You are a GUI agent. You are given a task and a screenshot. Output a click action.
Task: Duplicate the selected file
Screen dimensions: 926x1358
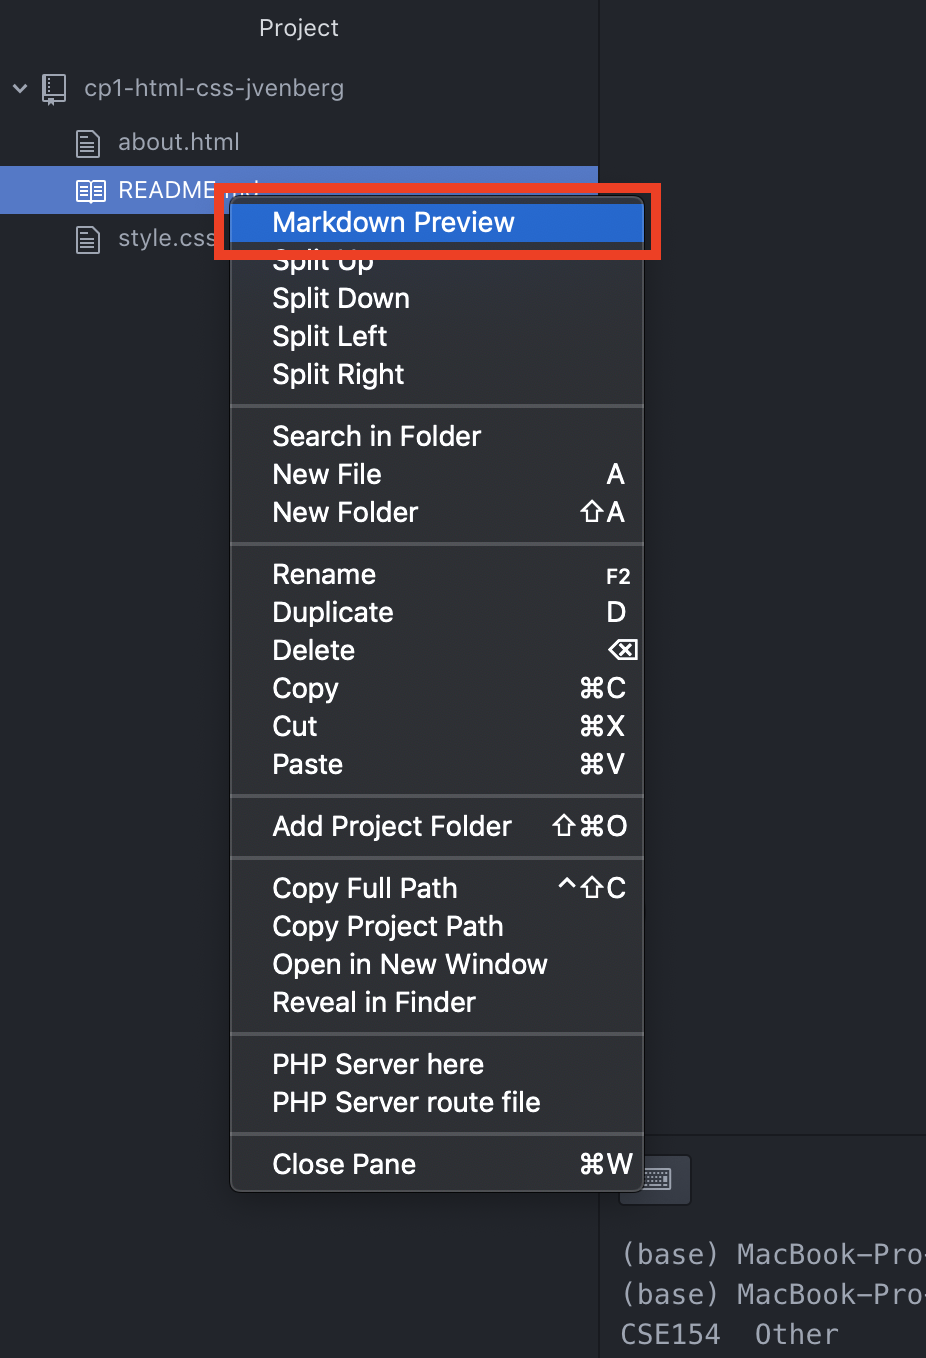[333, 612]
